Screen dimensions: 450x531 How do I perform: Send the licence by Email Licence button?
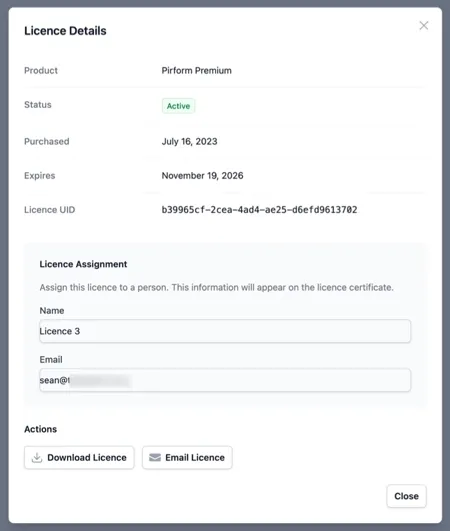[187, 458]
